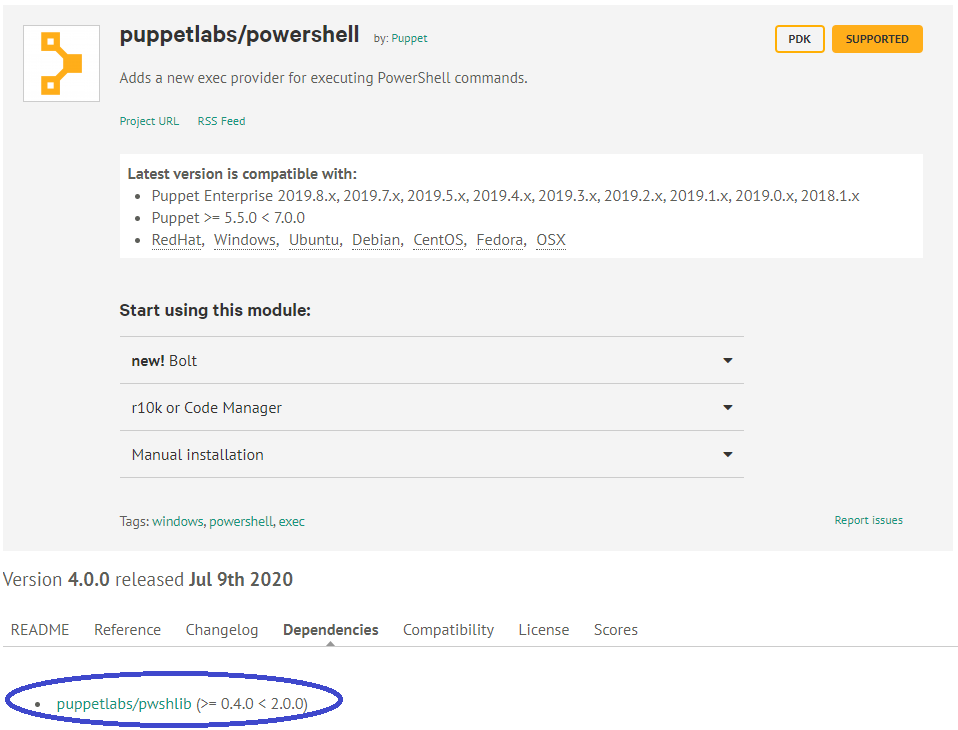Viewport: 958px width, 730px height.
Task: Open the RSS Feed link
Action: point(221,121)
